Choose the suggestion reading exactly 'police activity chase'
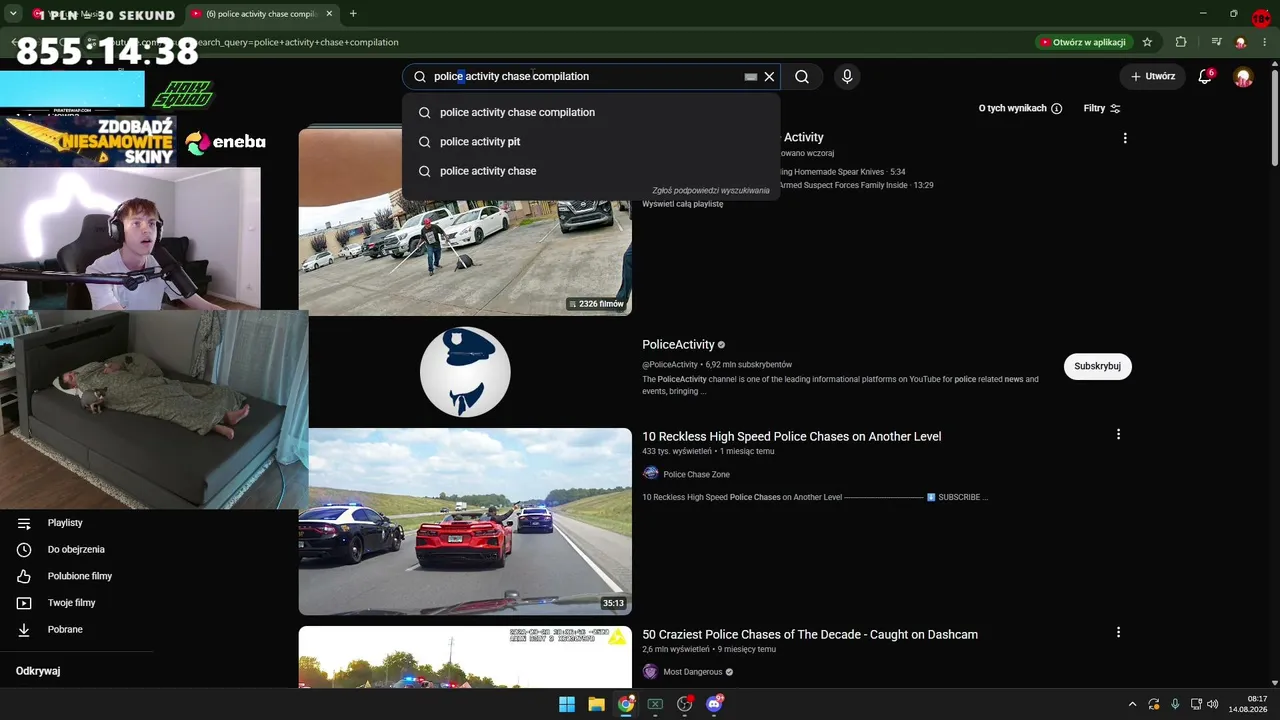This screenshot has height=720, width=1280. tap(591, 171)
